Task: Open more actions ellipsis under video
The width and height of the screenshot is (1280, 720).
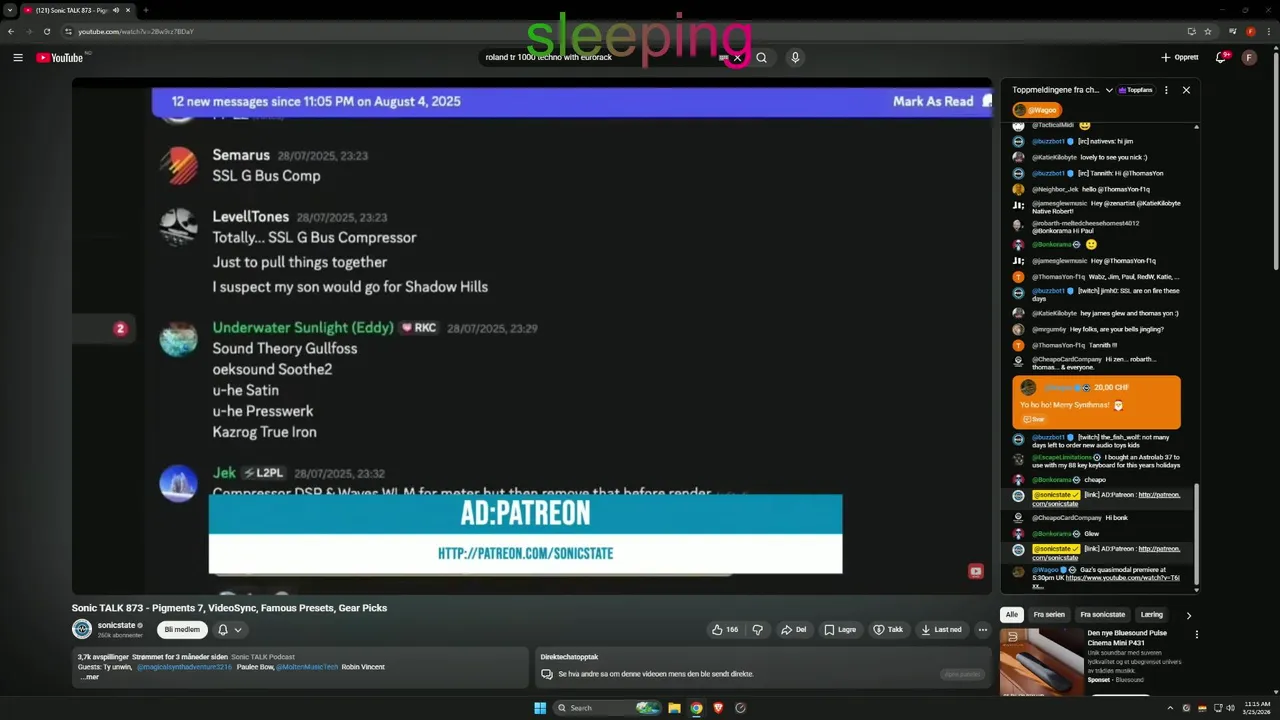Action: coord(983,630)
